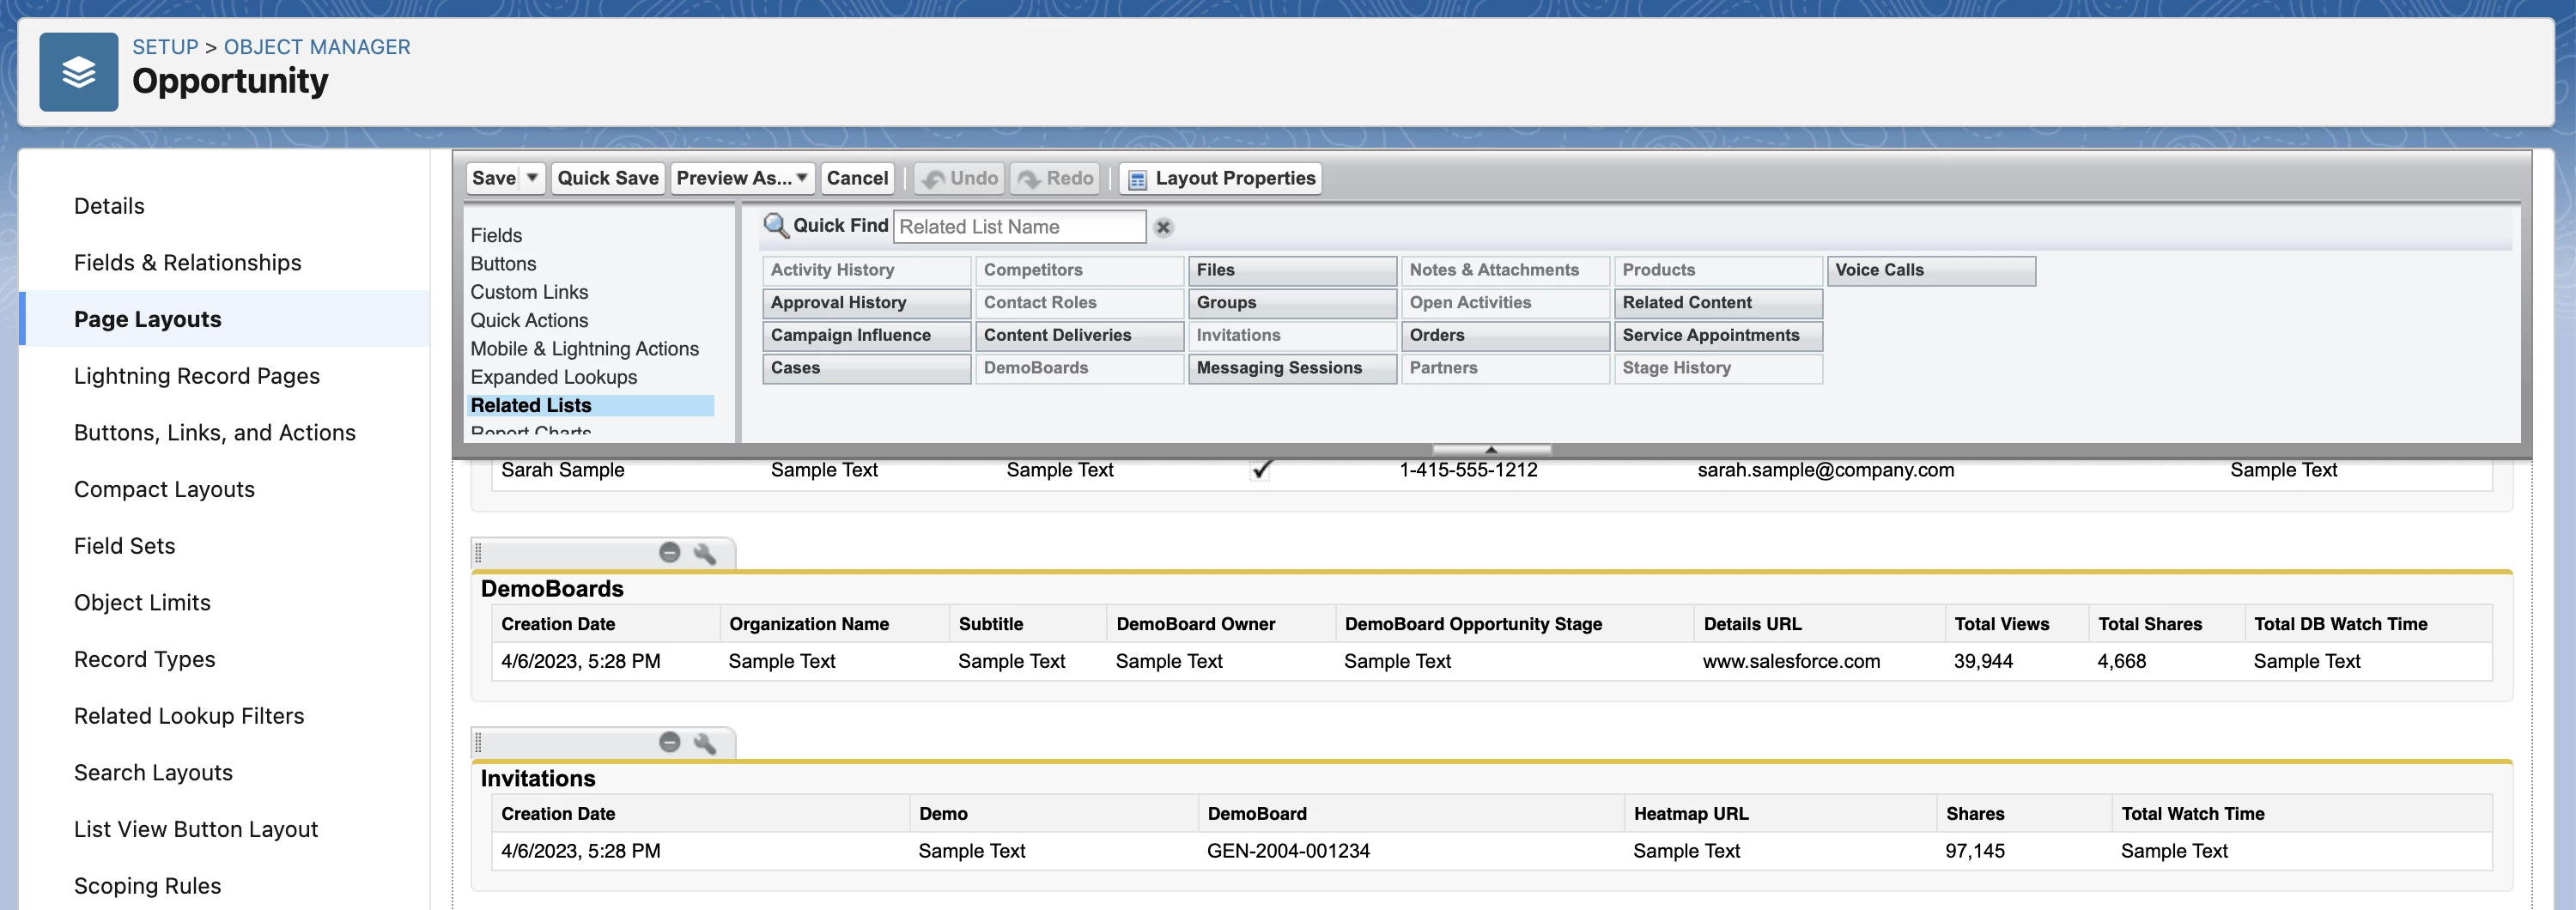Click the Invitations section title
Image resolution: width=2576 pixels, height=910 pixels.
tap(538, 779)
